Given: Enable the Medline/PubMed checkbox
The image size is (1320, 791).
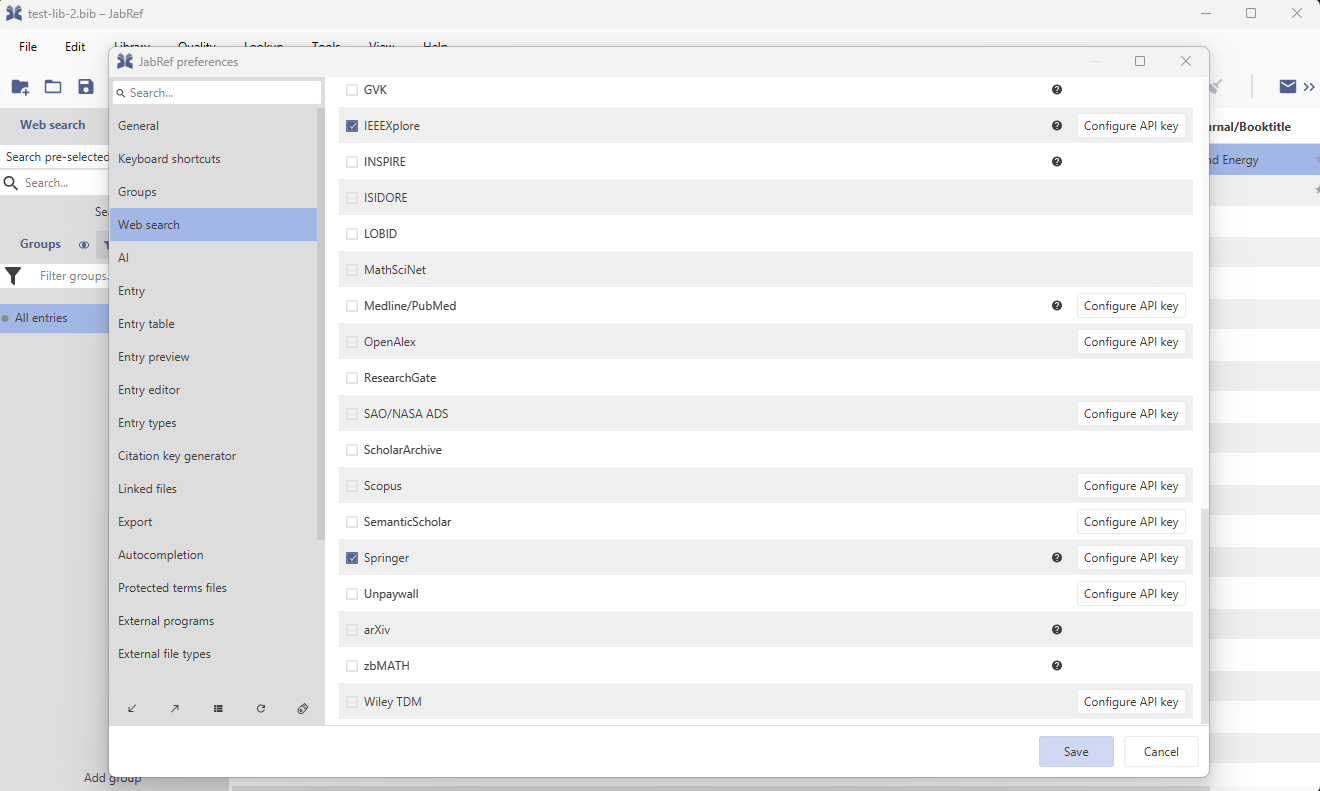Looking at the screenshot, I should click(352, 306).
